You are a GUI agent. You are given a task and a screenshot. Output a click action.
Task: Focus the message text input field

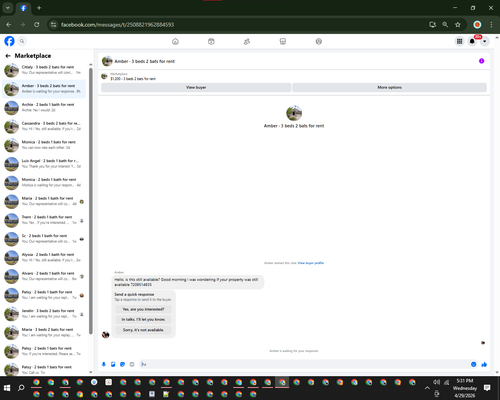pos(305,364)
